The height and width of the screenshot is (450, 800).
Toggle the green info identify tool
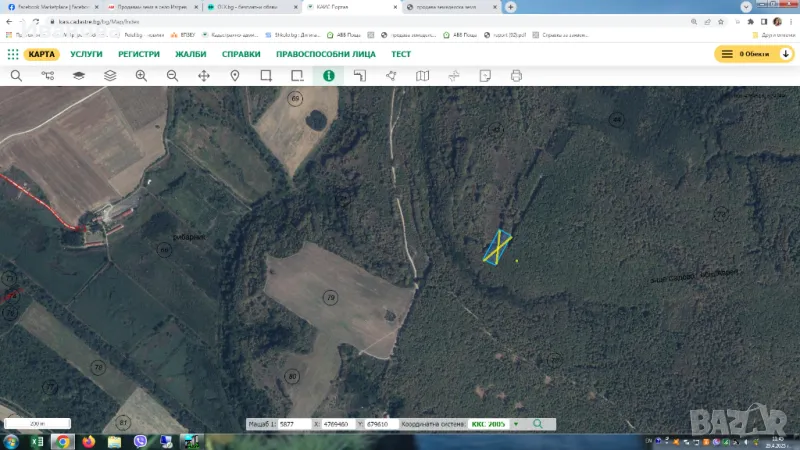pos(328,76)
